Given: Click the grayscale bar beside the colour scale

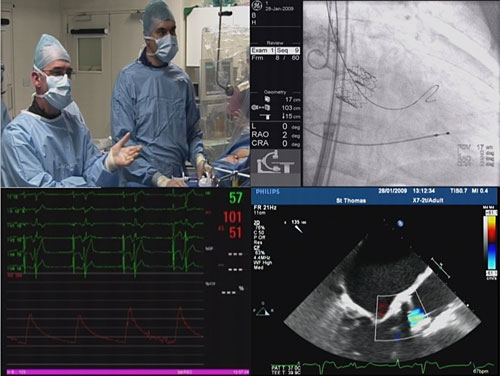Looking at the screenshot, I should tap(486, 243).
